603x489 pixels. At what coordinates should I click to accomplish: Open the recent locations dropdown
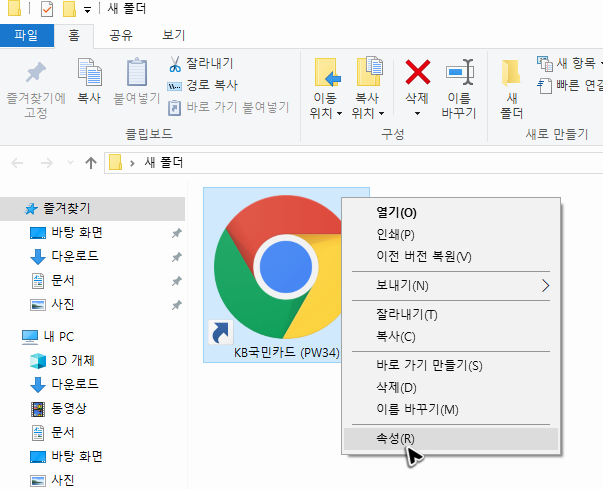(x=70, y=163)
